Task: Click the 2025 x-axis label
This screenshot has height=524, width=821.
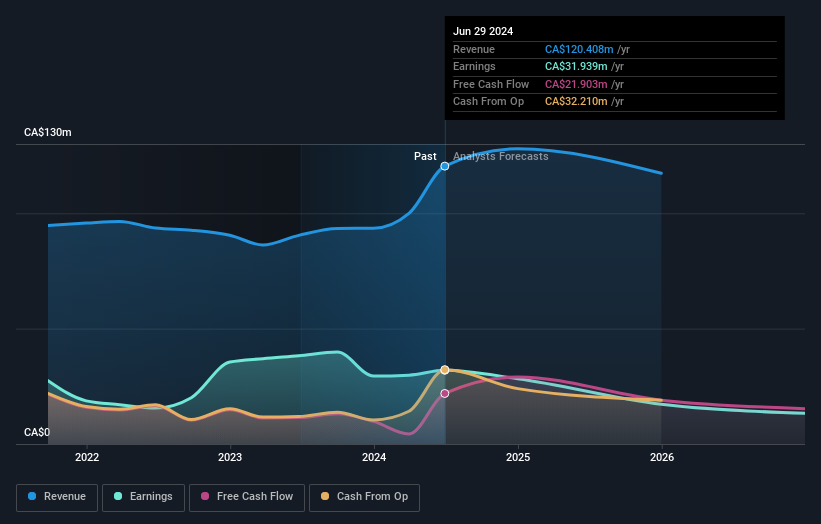Action: 518,458
